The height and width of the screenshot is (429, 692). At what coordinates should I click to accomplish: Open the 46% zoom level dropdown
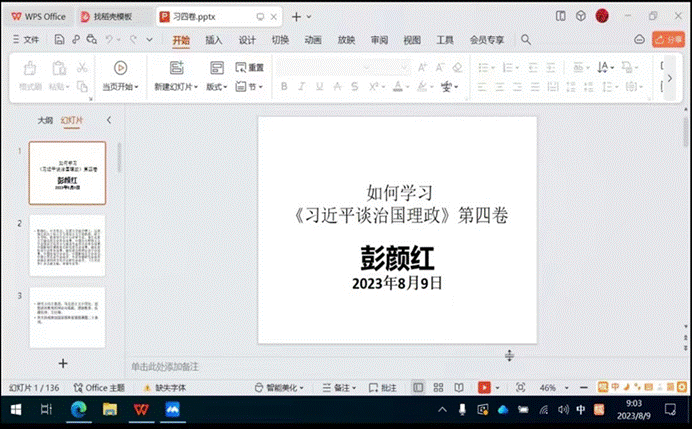pos(551,387)
